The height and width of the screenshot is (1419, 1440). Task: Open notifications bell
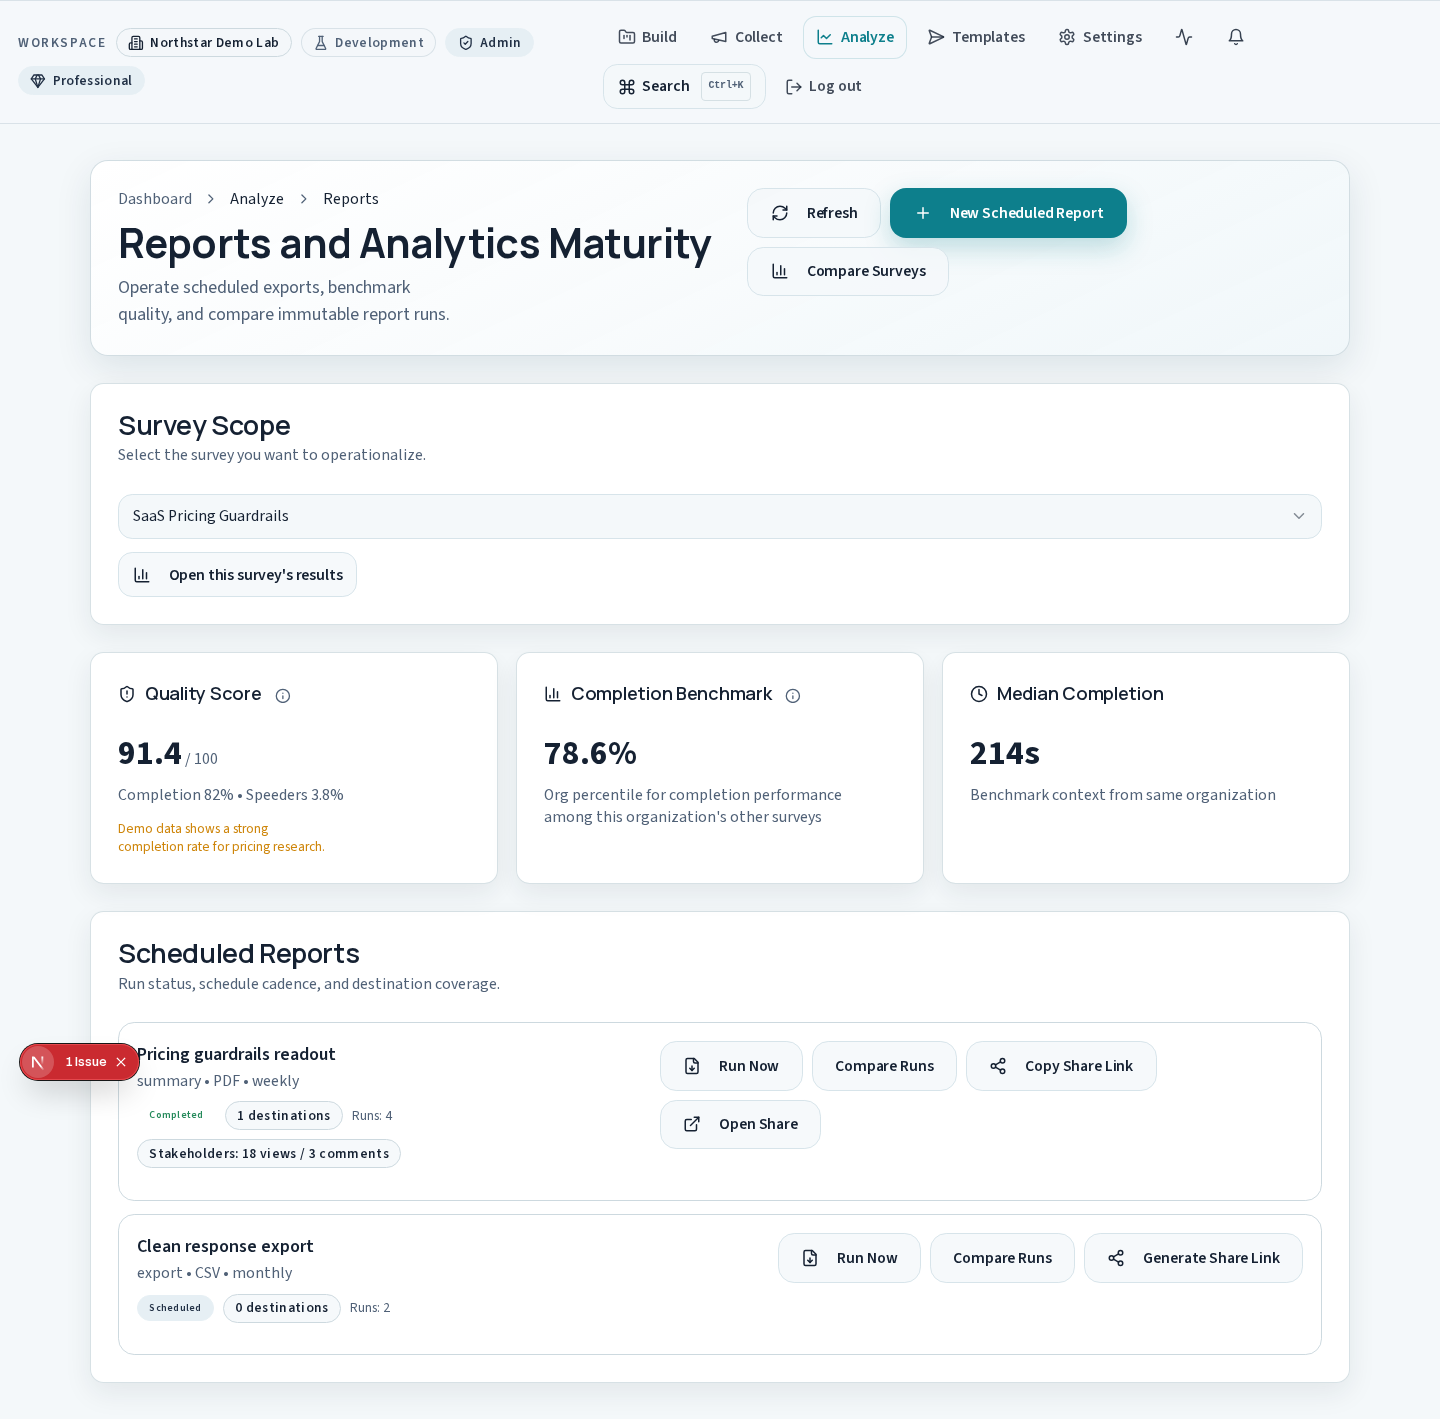pyautogui.click(x=1236, y=37)
